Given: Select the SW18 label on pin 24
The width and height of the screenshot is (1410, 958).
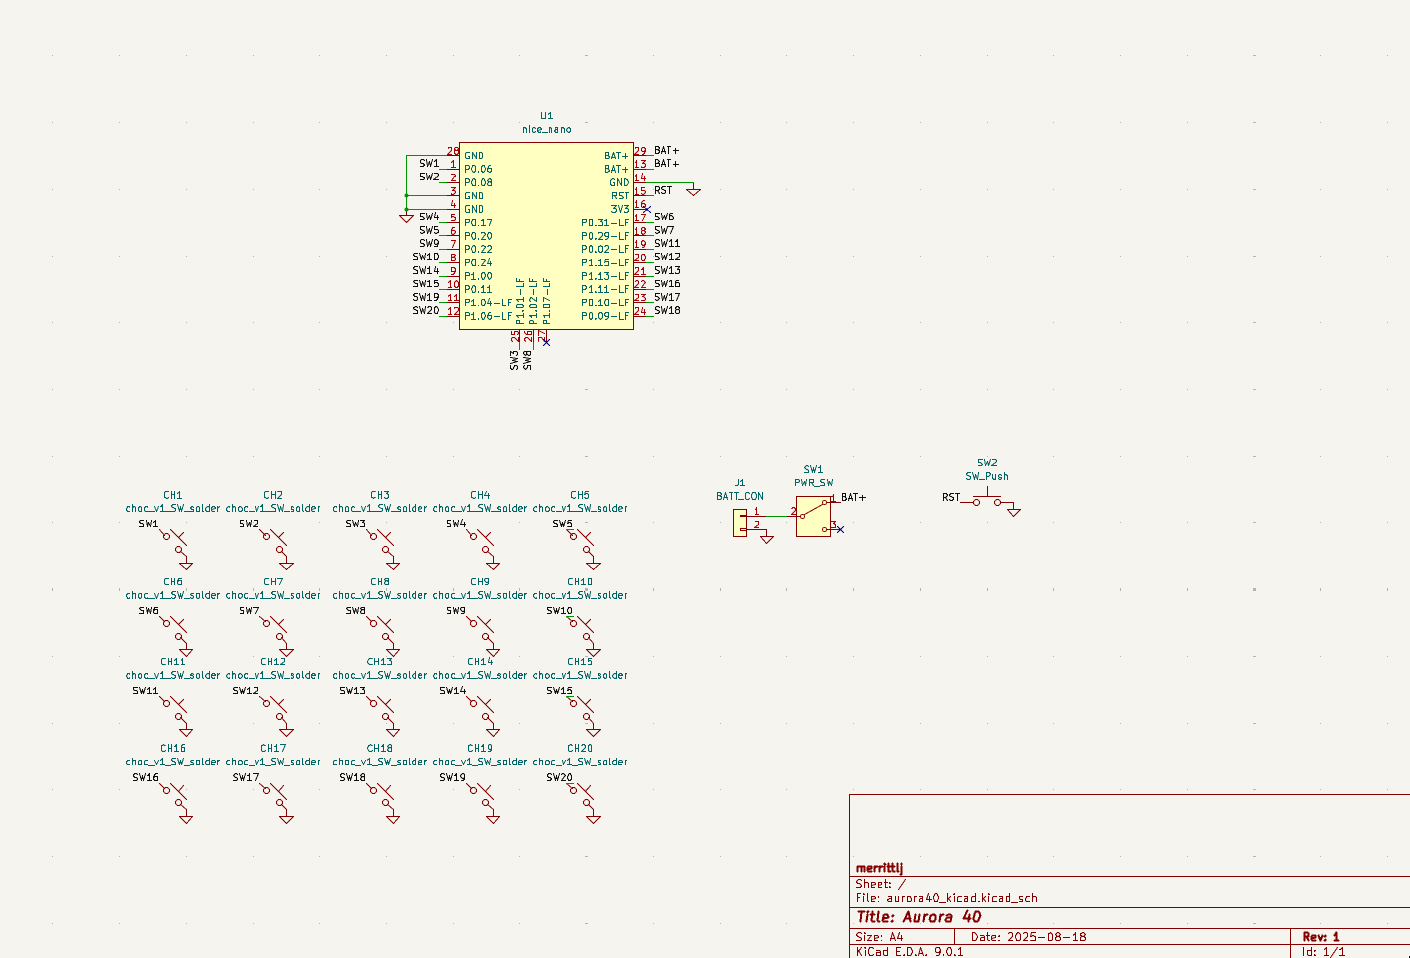Looking at the screenshot, I should pos(667,310).
